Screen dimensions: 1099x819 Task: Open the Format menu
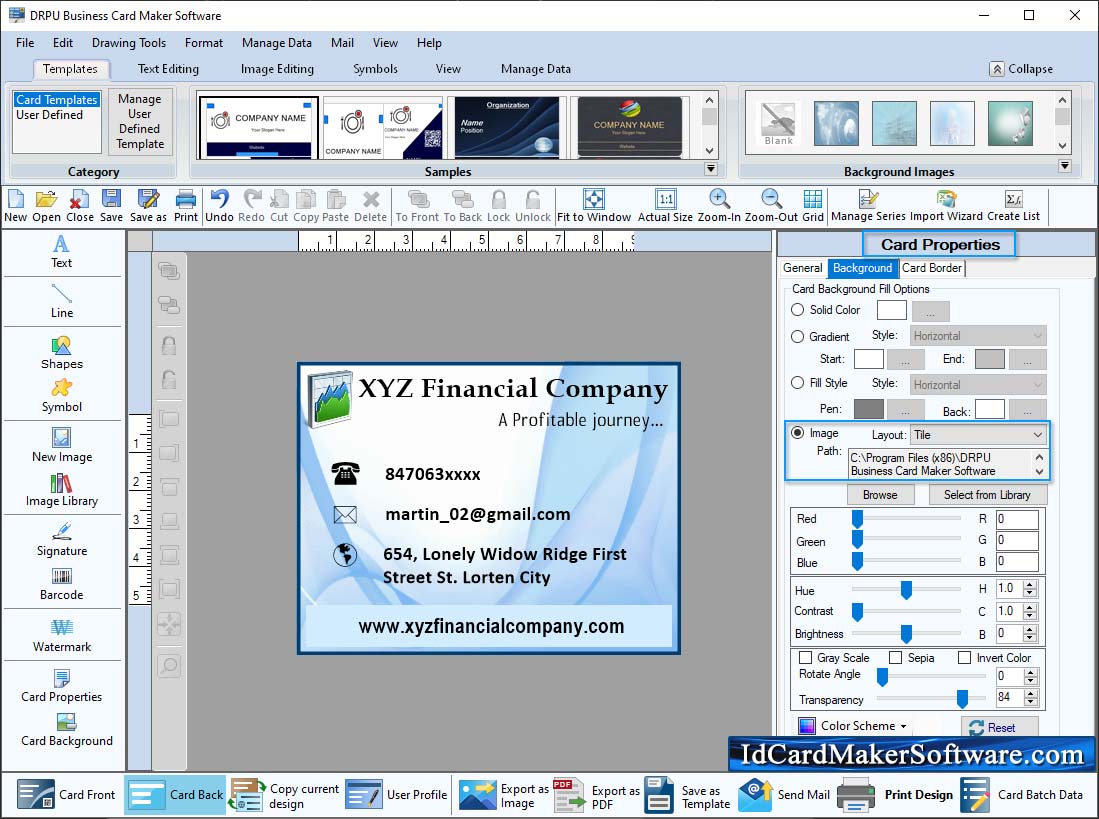(x=204, y=43)
